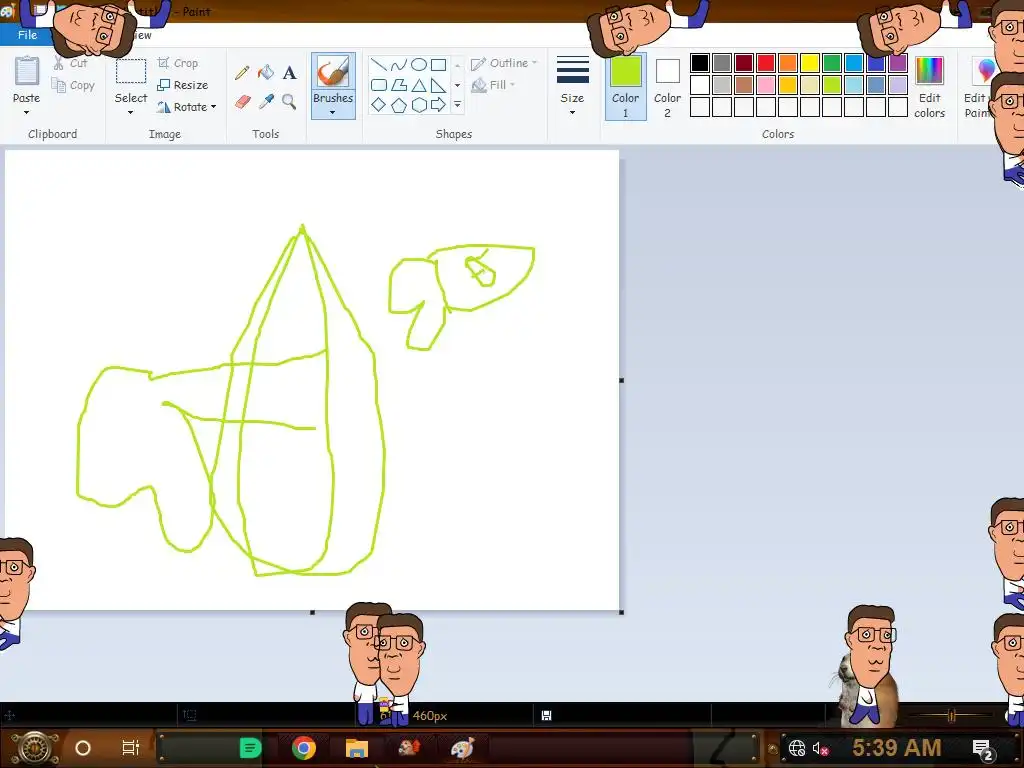
Task: Open the Windows Start button
Action: 34,748
